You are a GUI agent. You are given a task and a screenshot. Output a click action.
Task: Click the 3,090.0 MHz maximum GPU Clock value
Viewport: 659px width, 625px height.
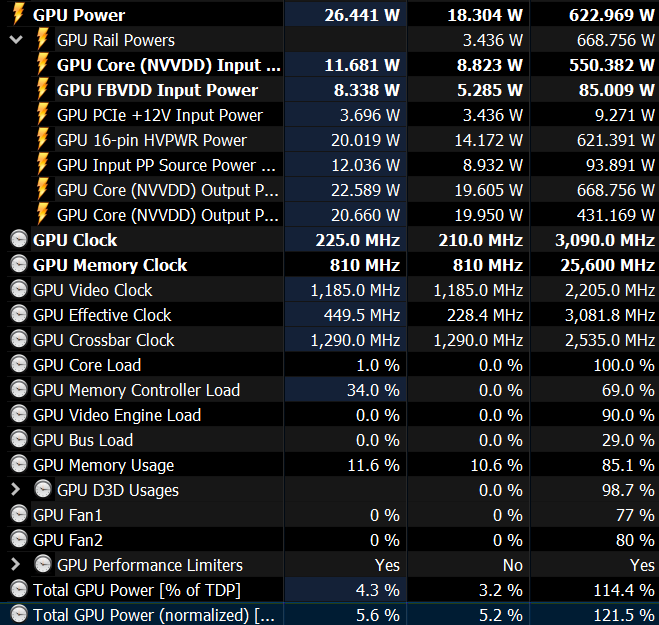pyautogui.click(x=605, y=240)
